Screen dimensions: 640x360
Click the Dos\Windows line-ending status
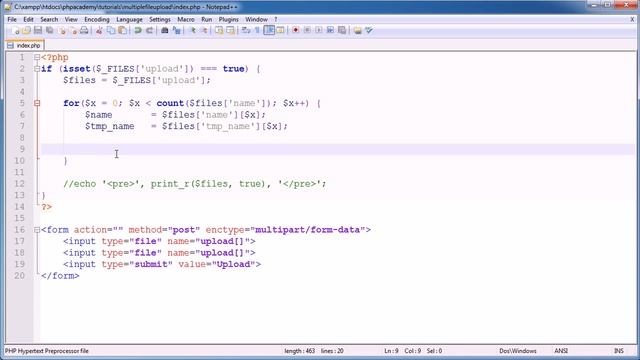[518, 351]
